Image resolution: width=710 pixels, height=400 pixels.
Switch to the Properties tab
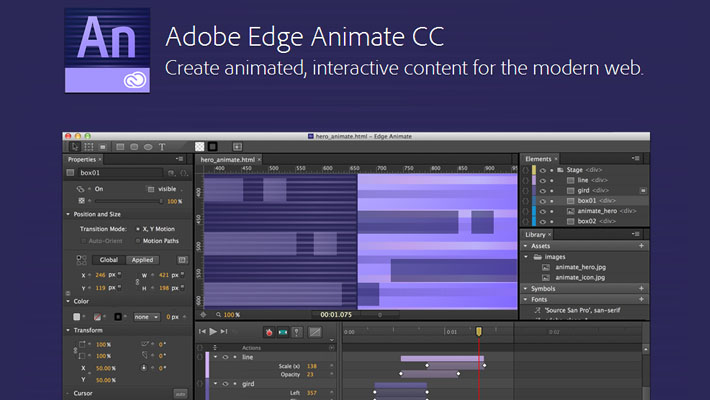coord(82,159)
